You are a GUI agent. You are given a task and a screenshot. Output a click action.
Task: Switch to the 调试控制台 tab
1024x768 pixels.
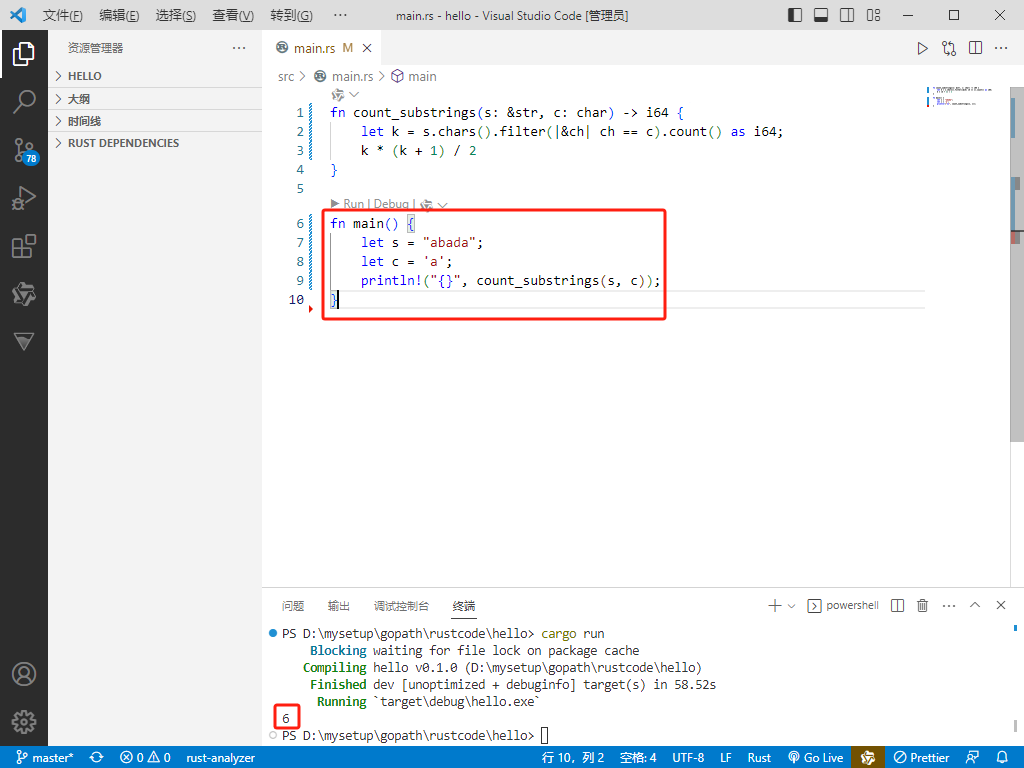[401, 606]
